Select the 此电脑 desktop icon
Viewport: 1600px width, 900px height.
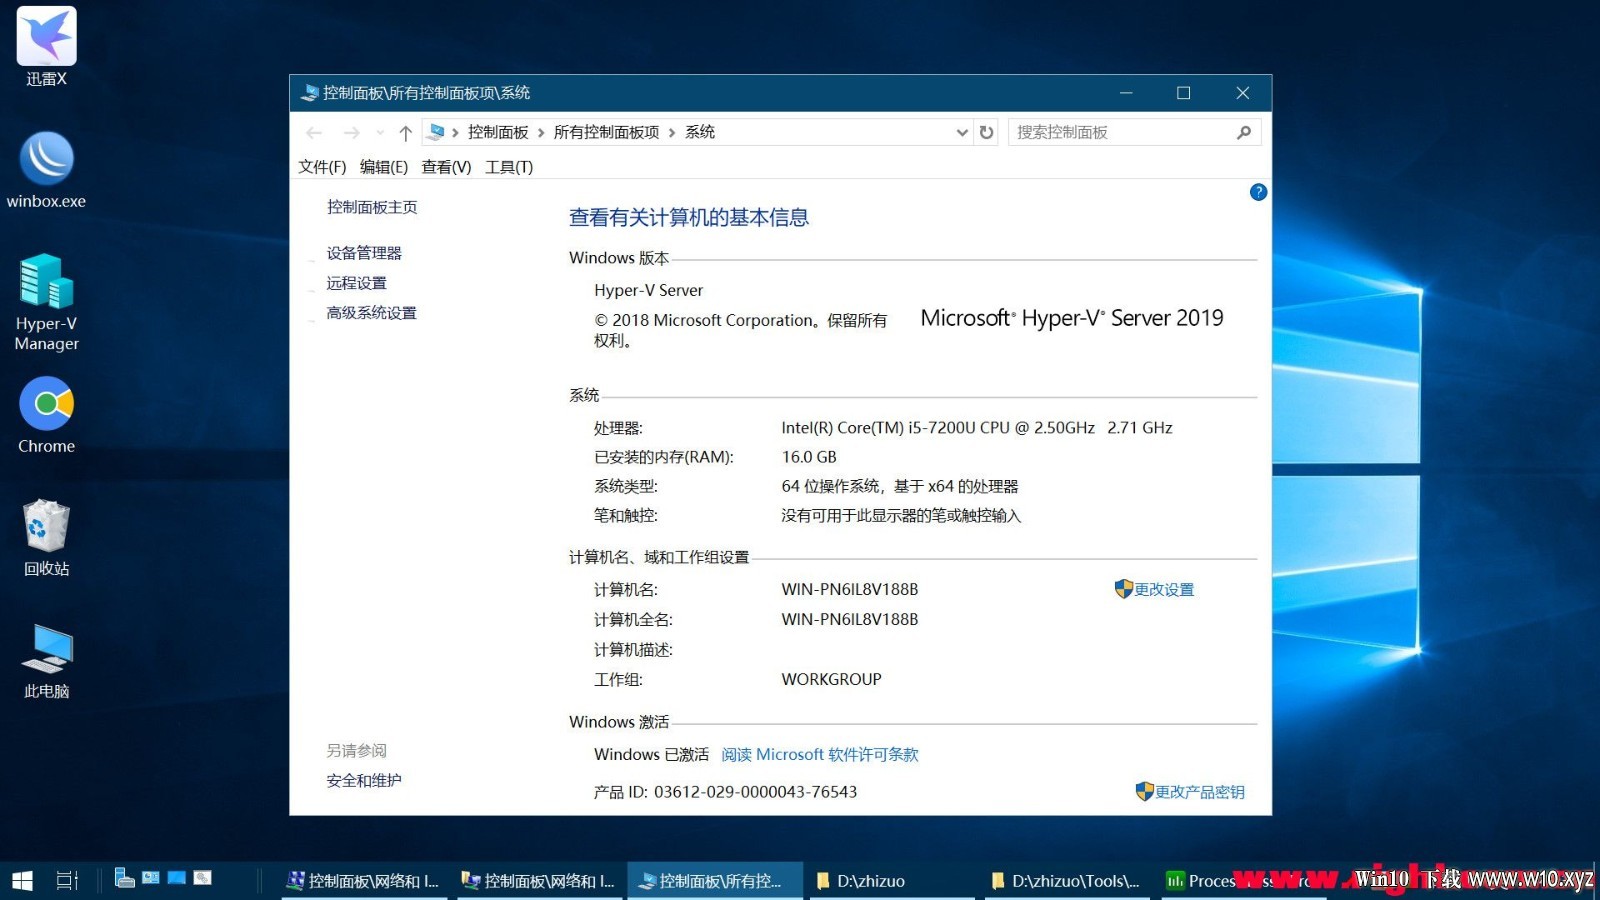pos(46,661)
